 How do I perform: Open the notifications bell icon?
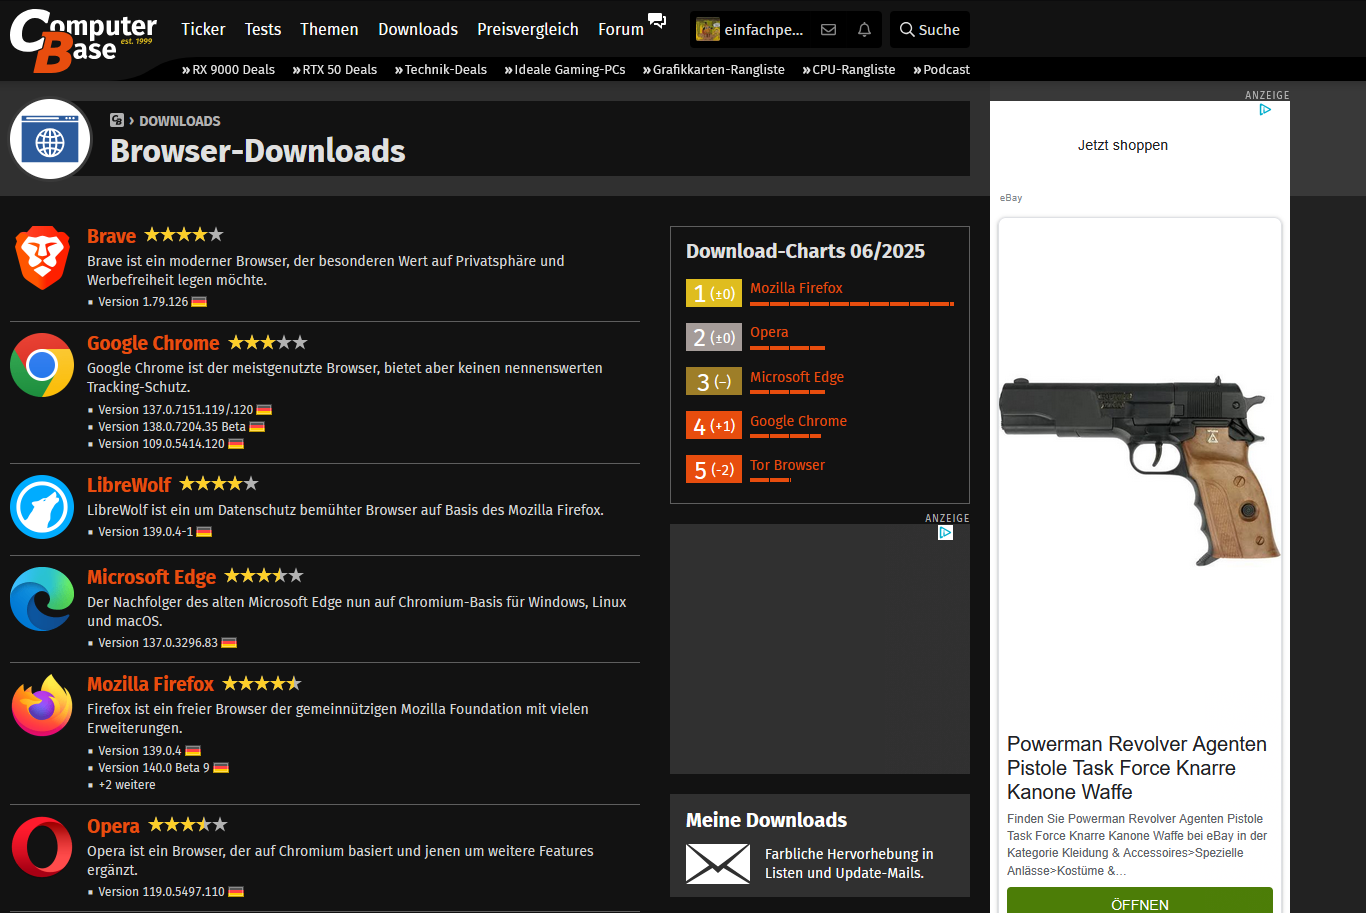coord(864,30)
